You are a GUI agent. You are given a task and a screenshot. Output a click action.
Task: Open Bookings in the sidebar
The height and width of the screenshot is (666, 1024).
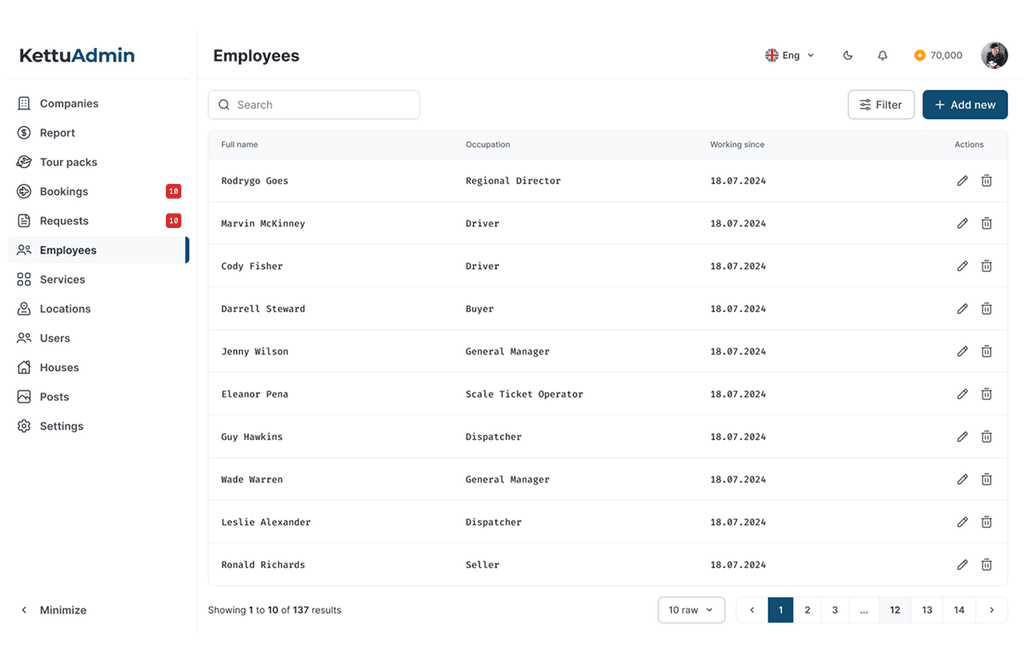click(x=64, y=192)
